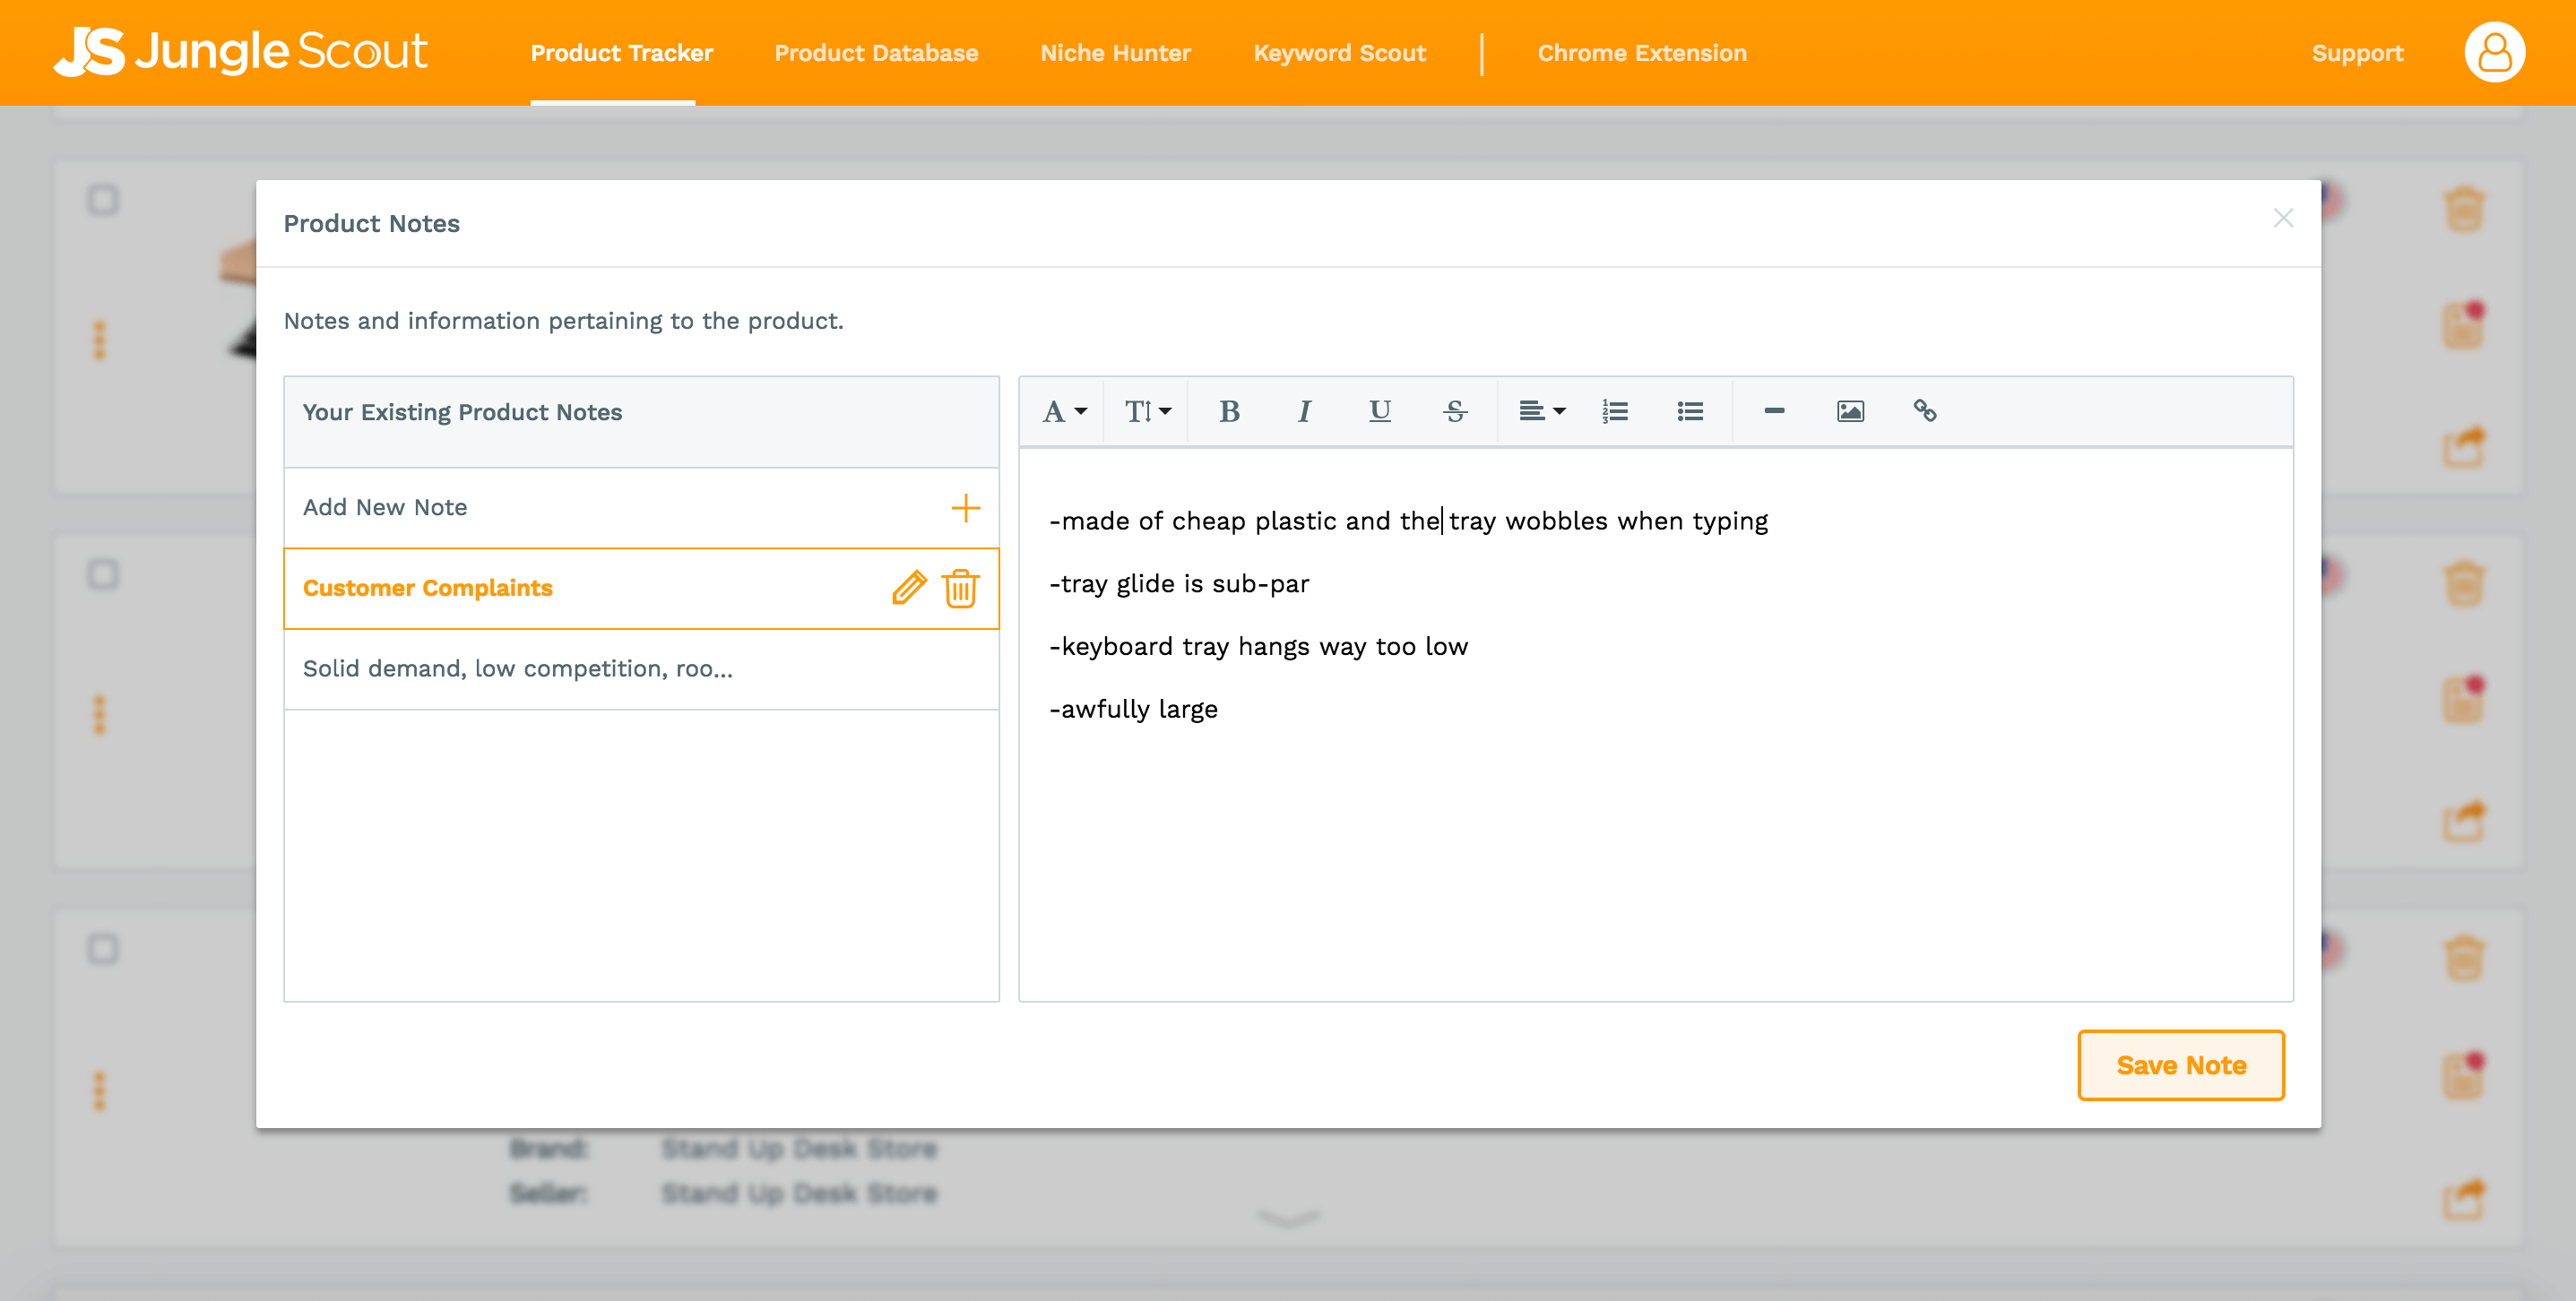
Task: Delete the Customer Complaints note
Action: (960, 588)
